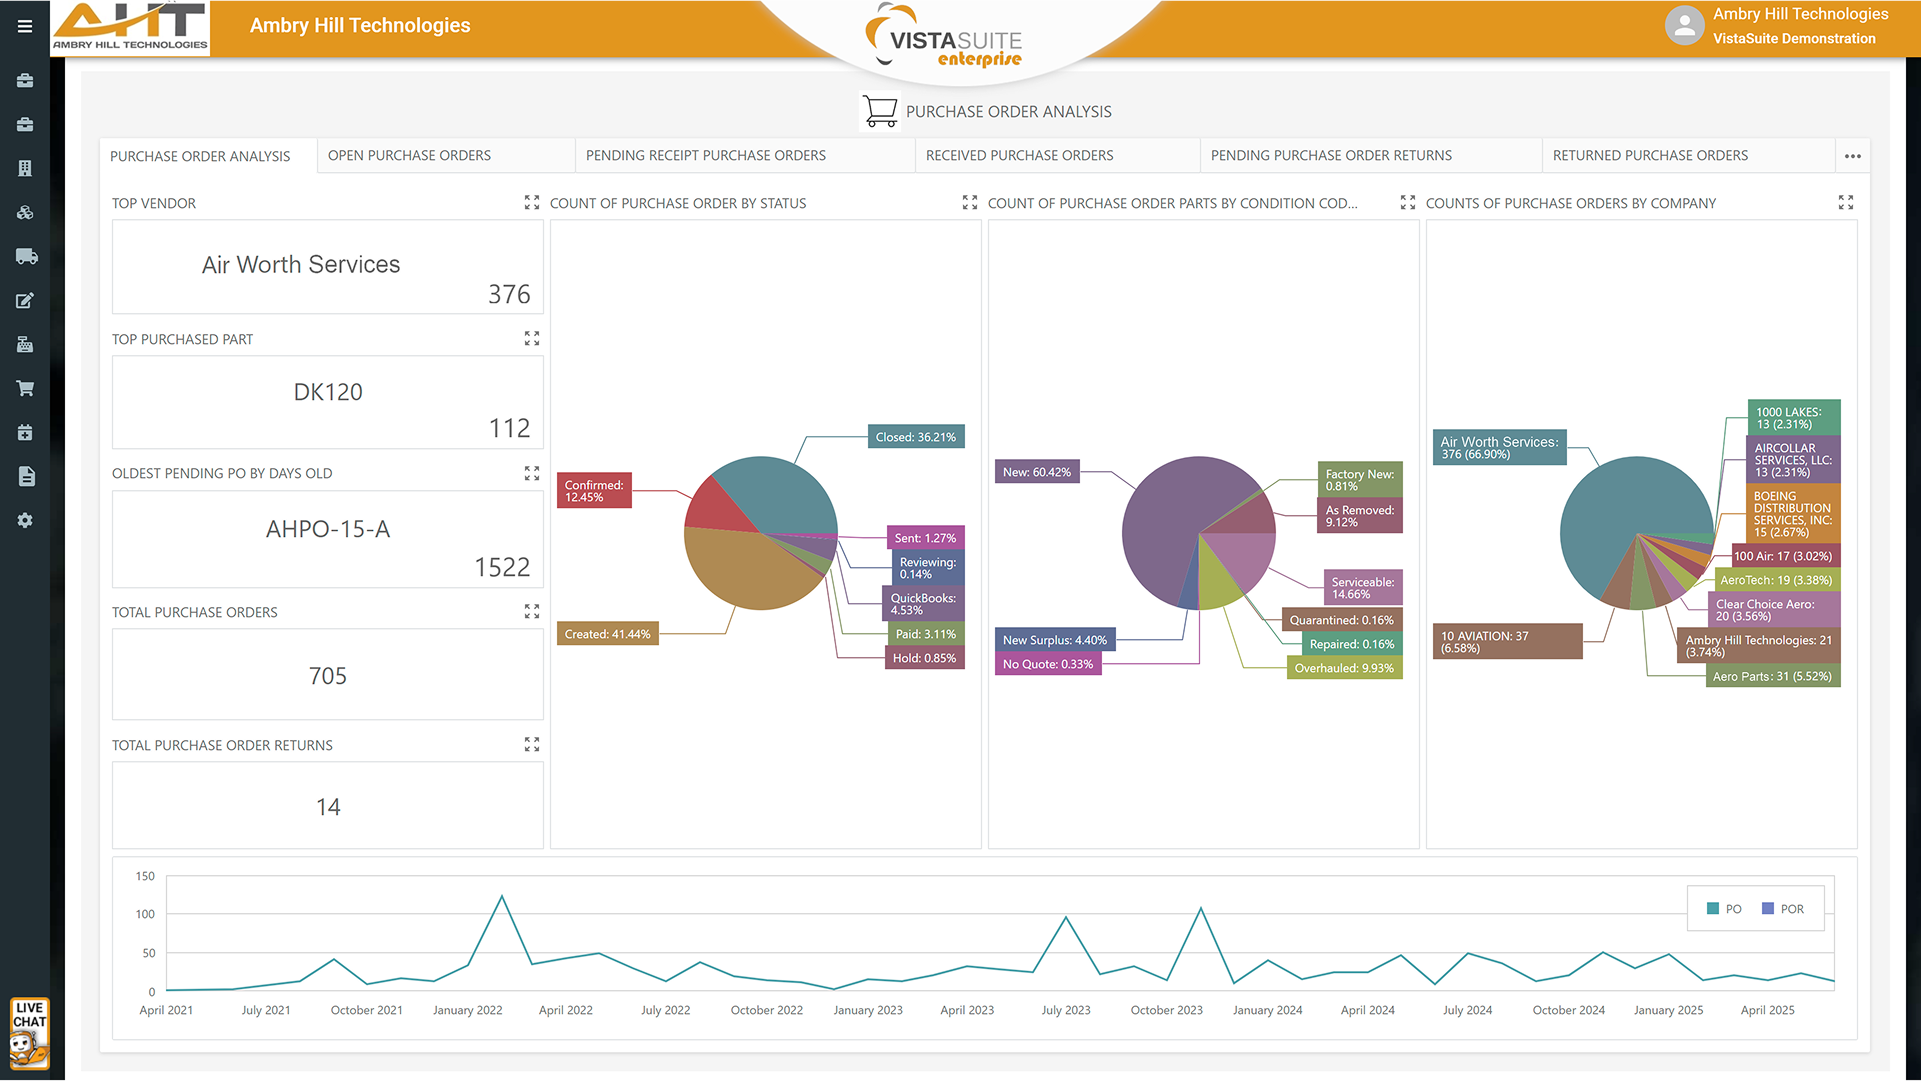Open the calendar plus sidebar icon
The width and height of the screenshot is (1921, 1081).
pyautogui.click(x=25, y=432)
